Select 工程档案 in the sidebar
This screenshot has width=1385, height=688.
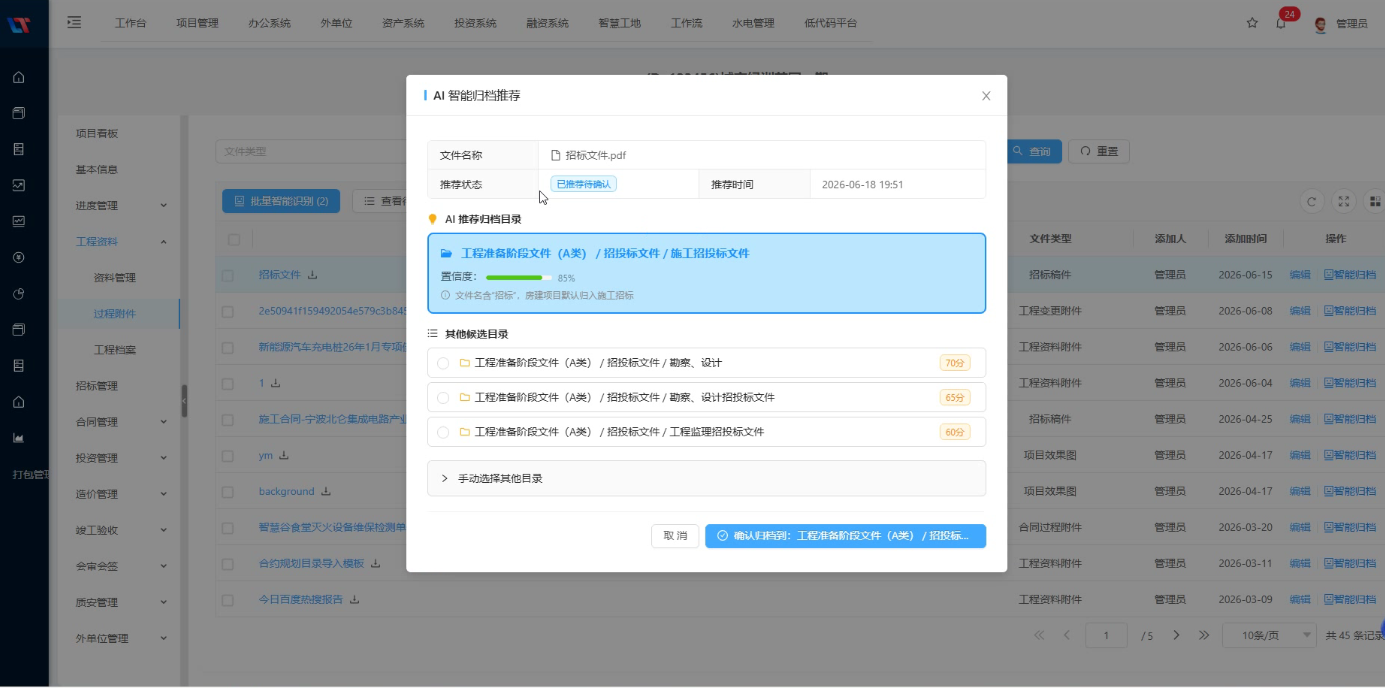point(114,349)
